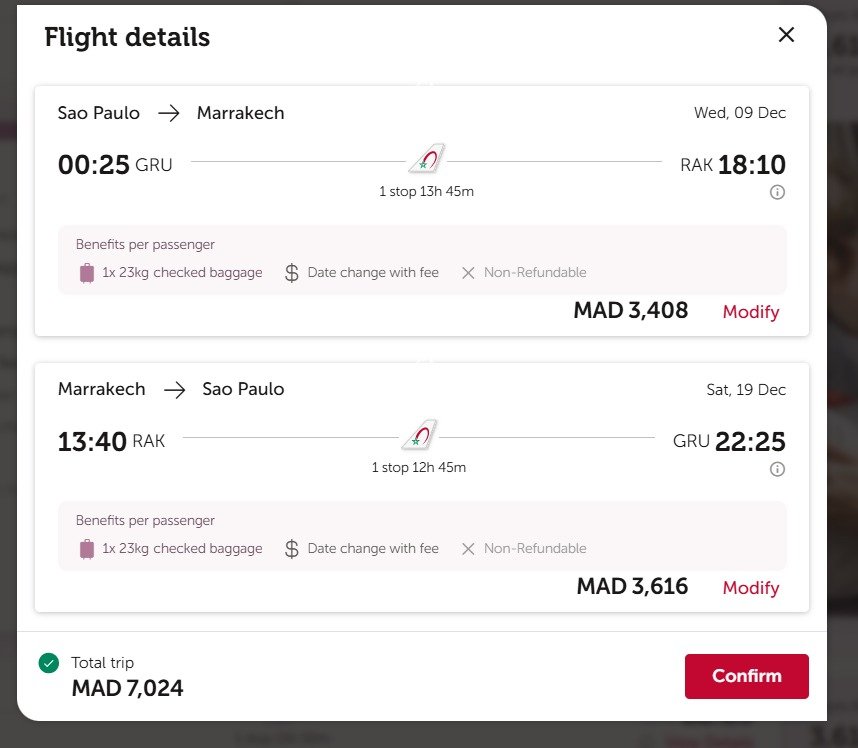The width and height of the screenshot is (858, 748).
Task: Confirm the trip selection
Action: click(746, 676)
